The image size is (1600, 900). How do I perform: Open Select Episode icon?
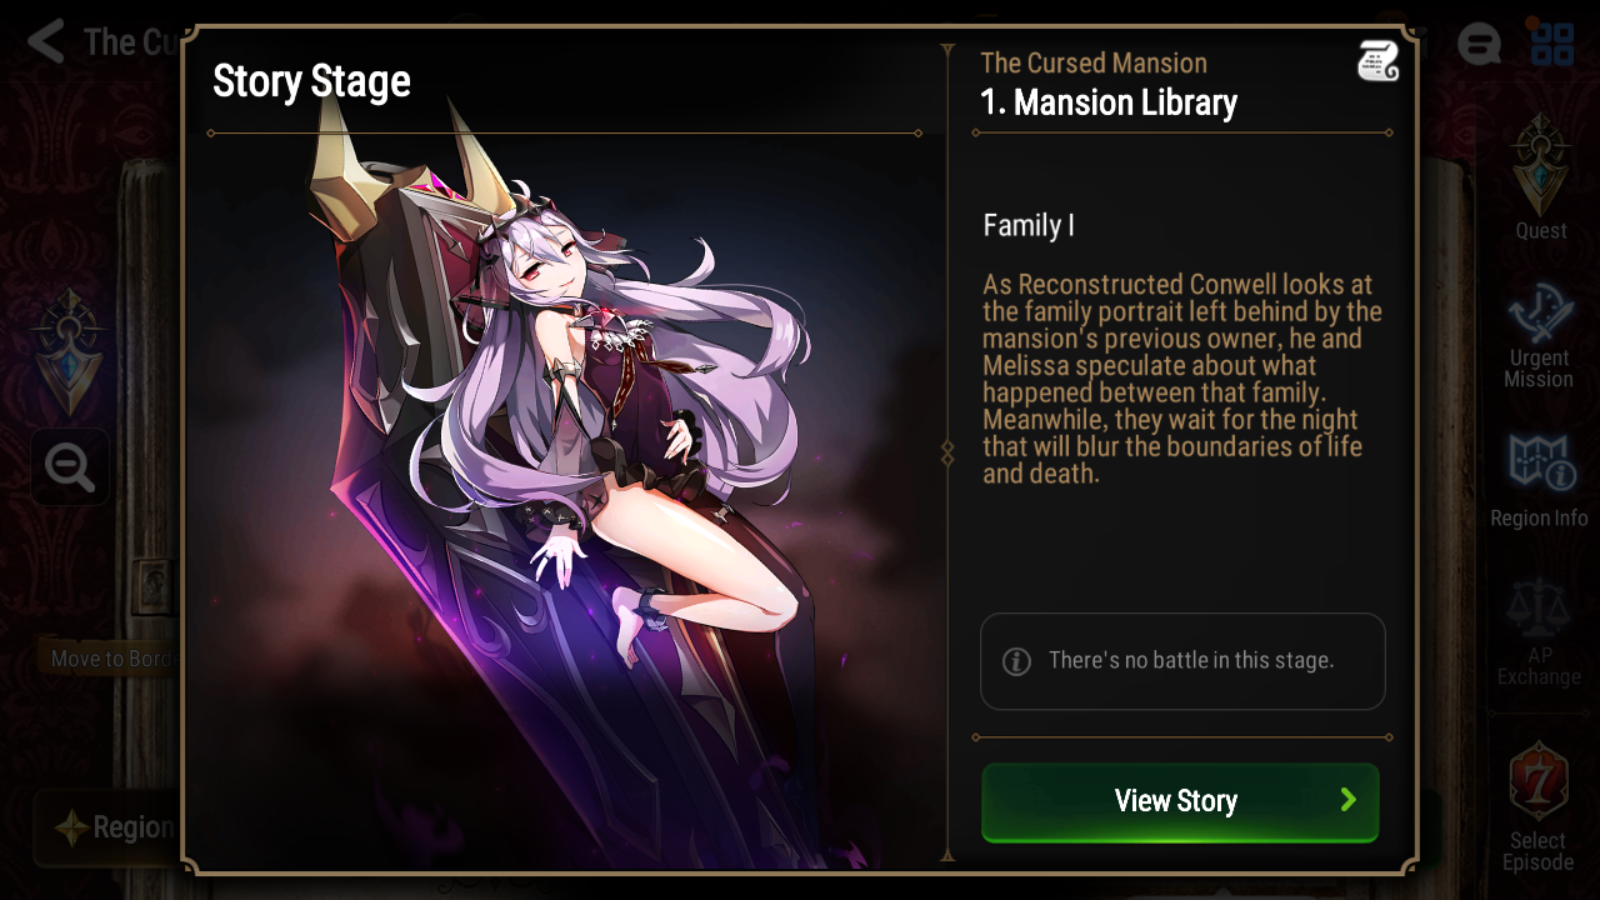(x=1538, y=807)
